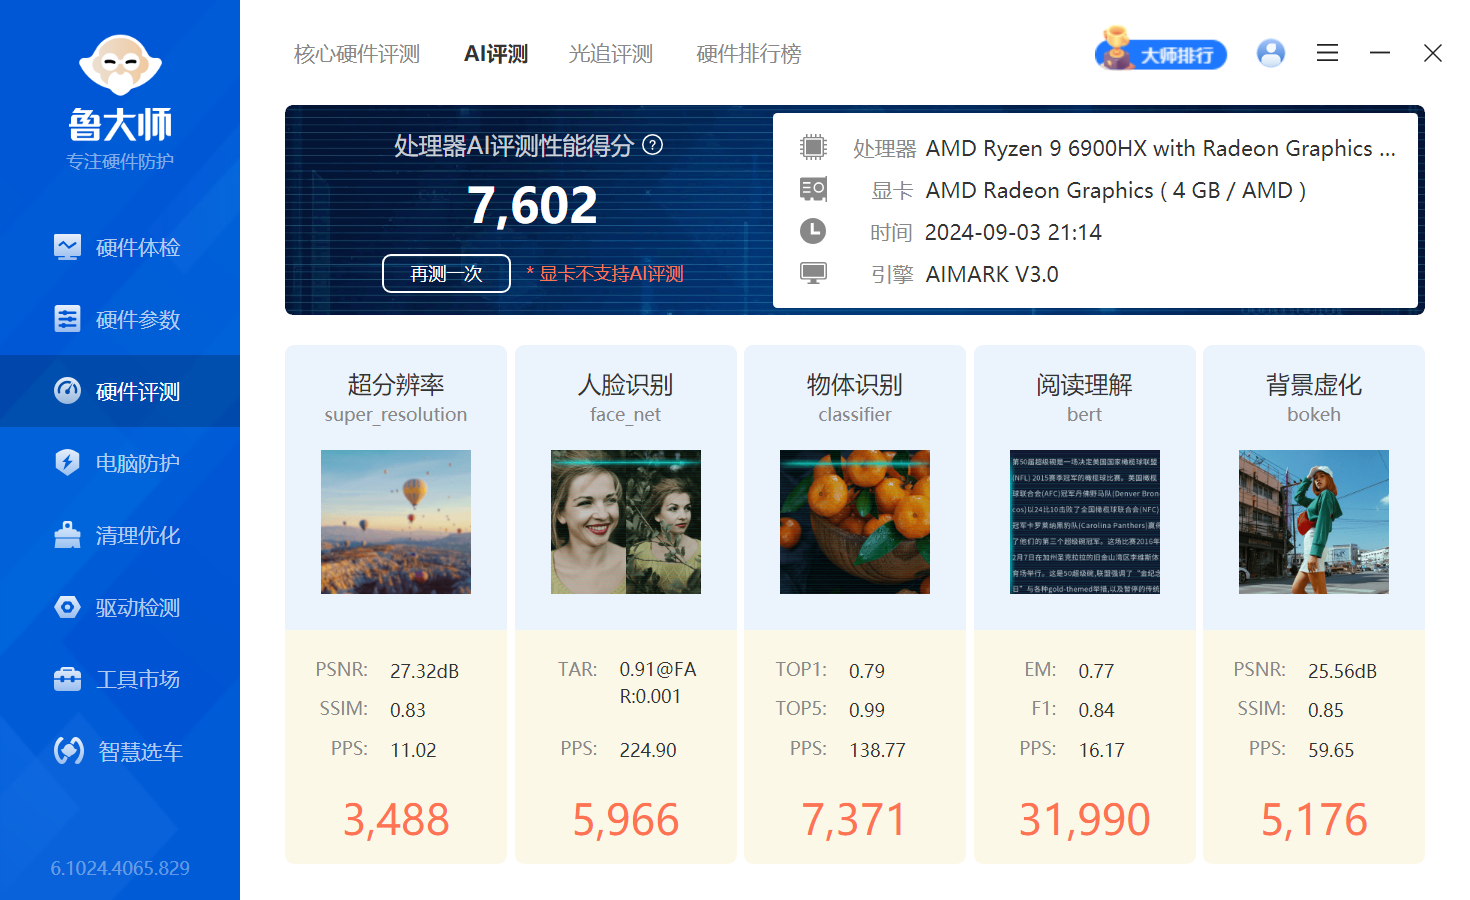This screenshot has width=1470, height=900.
Task: Click the bert F1 value 0.84
Action: pos(1096,710)
